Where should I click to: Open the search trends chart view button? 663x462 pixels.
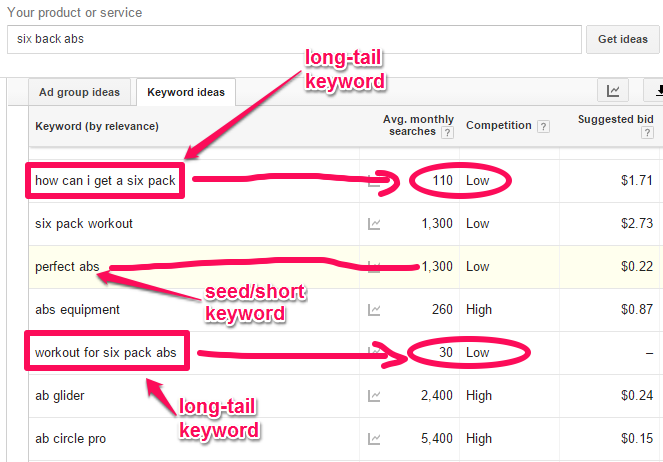613,92
